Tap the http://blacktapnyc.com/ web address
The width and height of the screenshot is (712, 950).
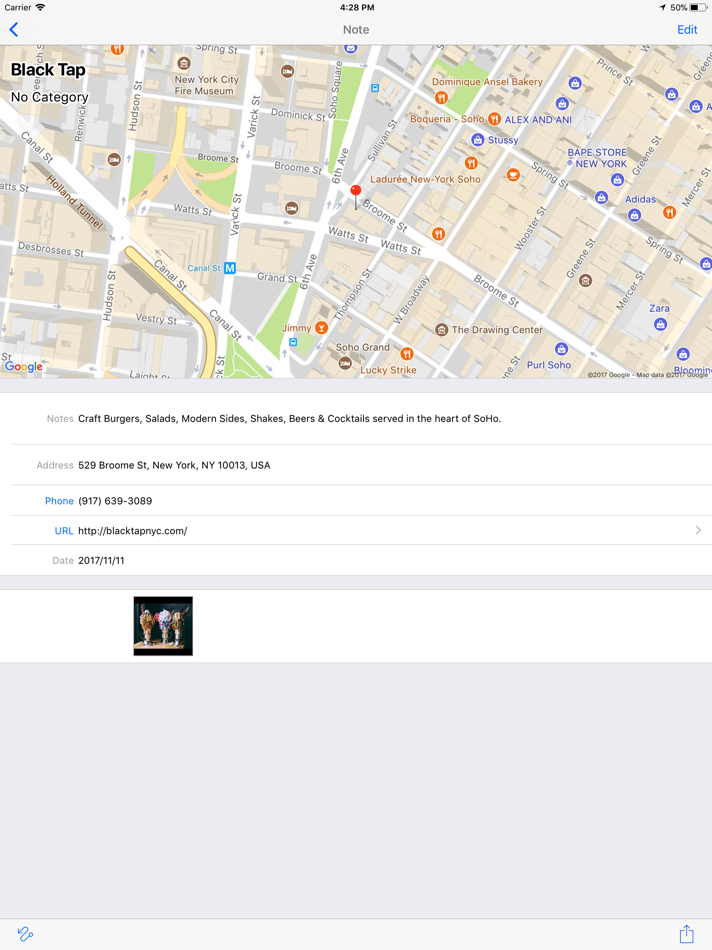click(133, 531)
